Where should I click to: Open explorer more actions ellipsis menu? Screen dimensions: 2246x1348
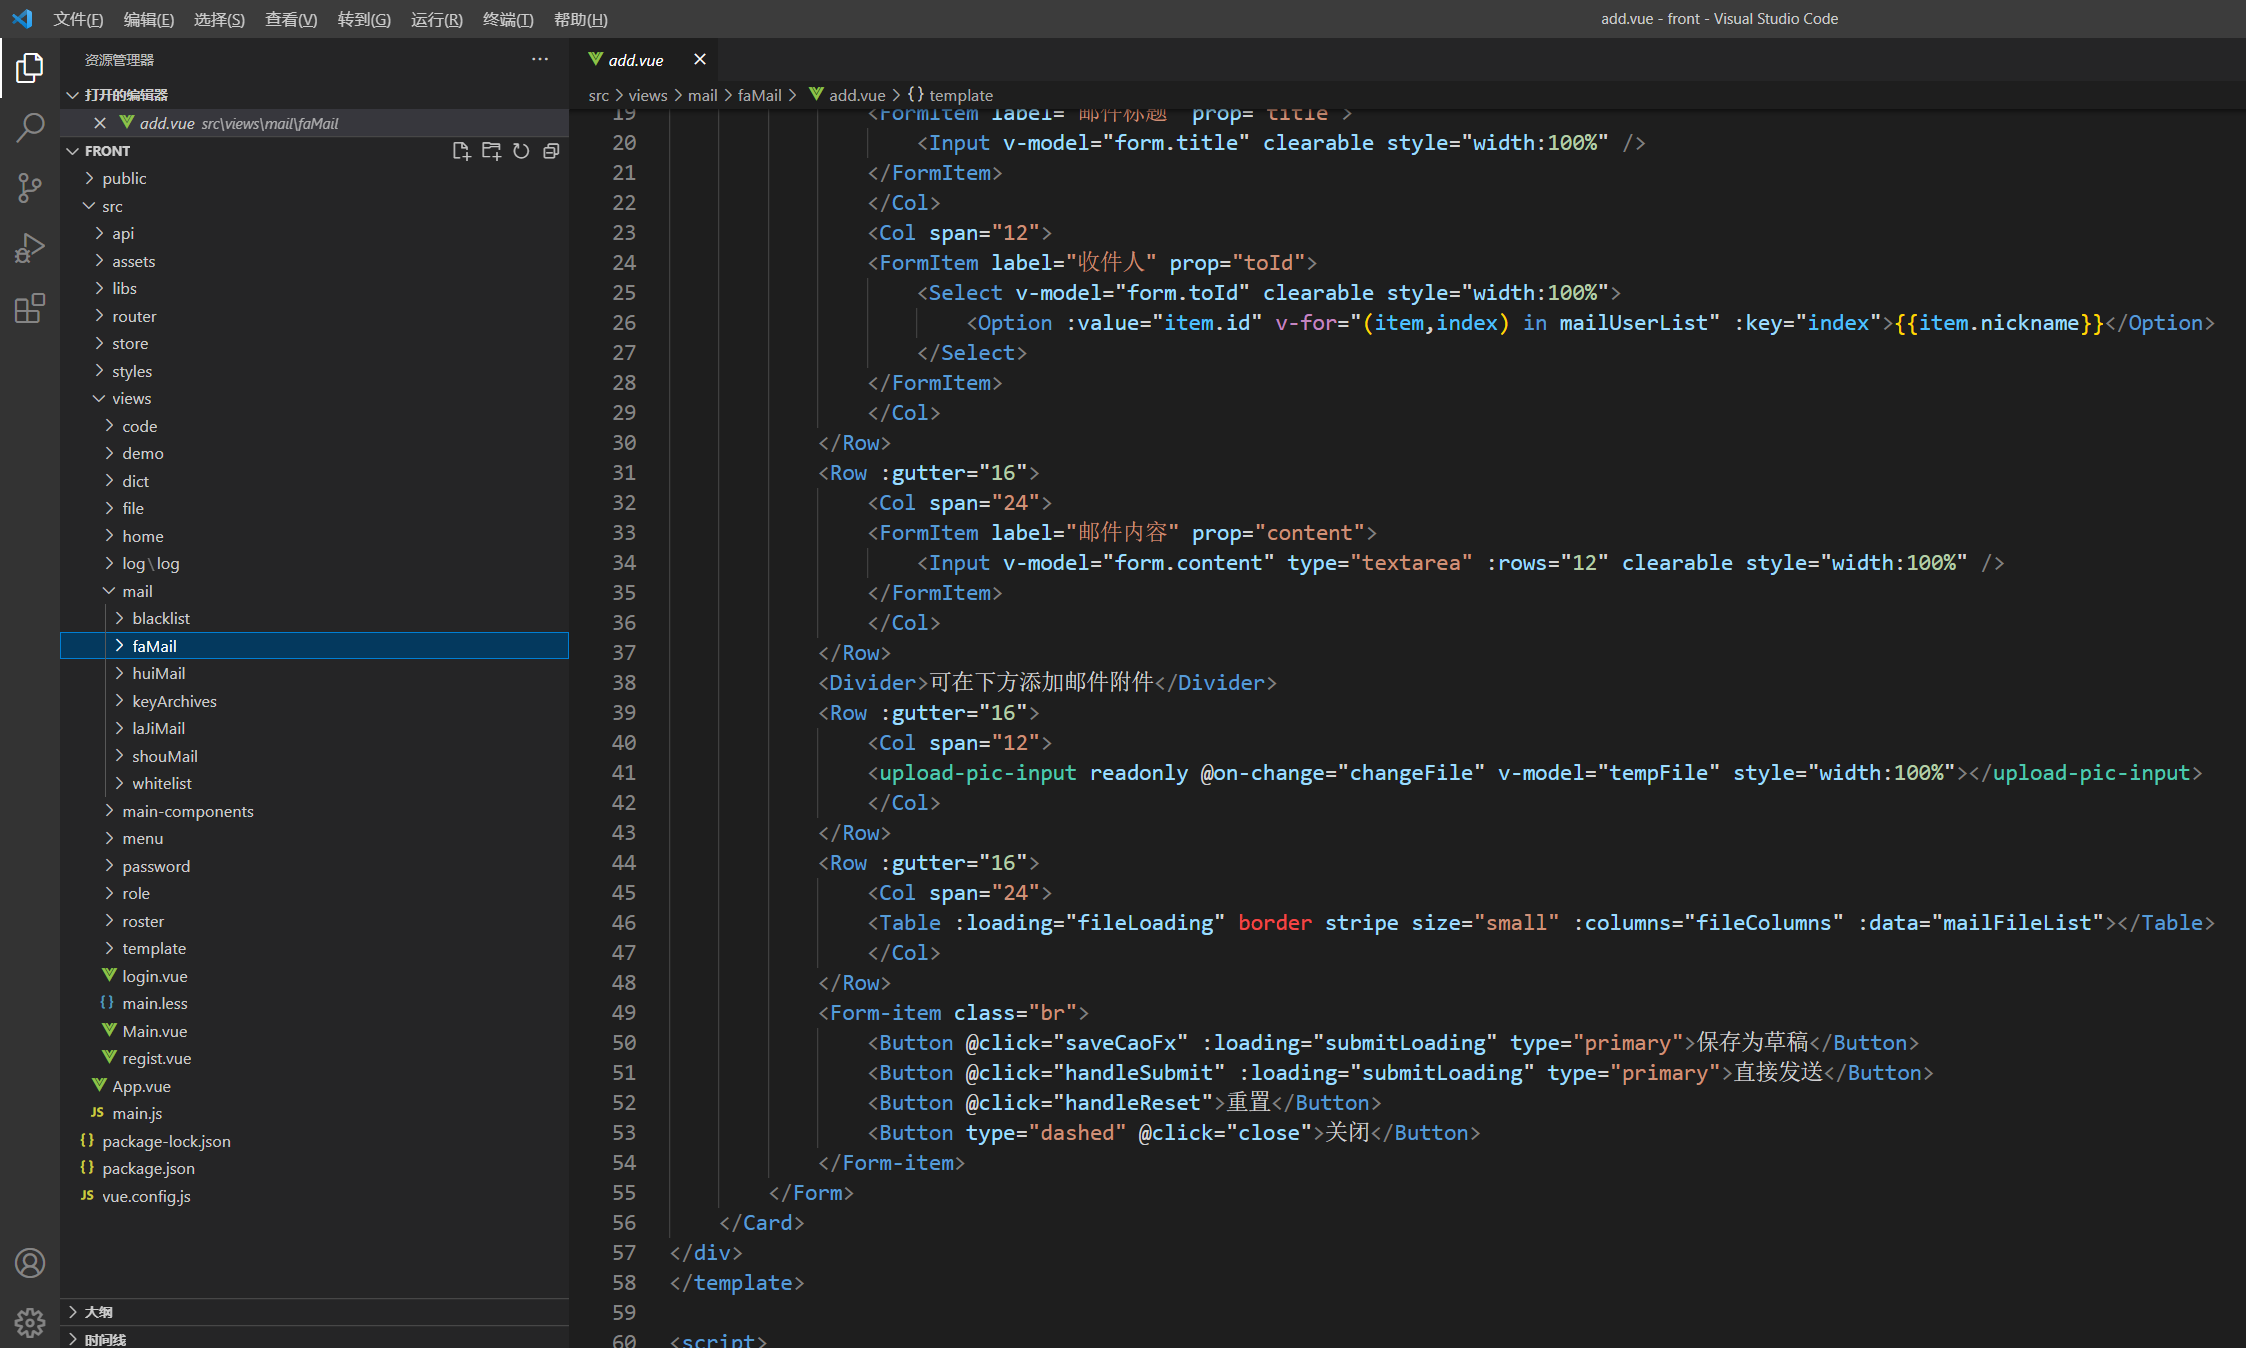pyautogui.click(x=540, y=60)
